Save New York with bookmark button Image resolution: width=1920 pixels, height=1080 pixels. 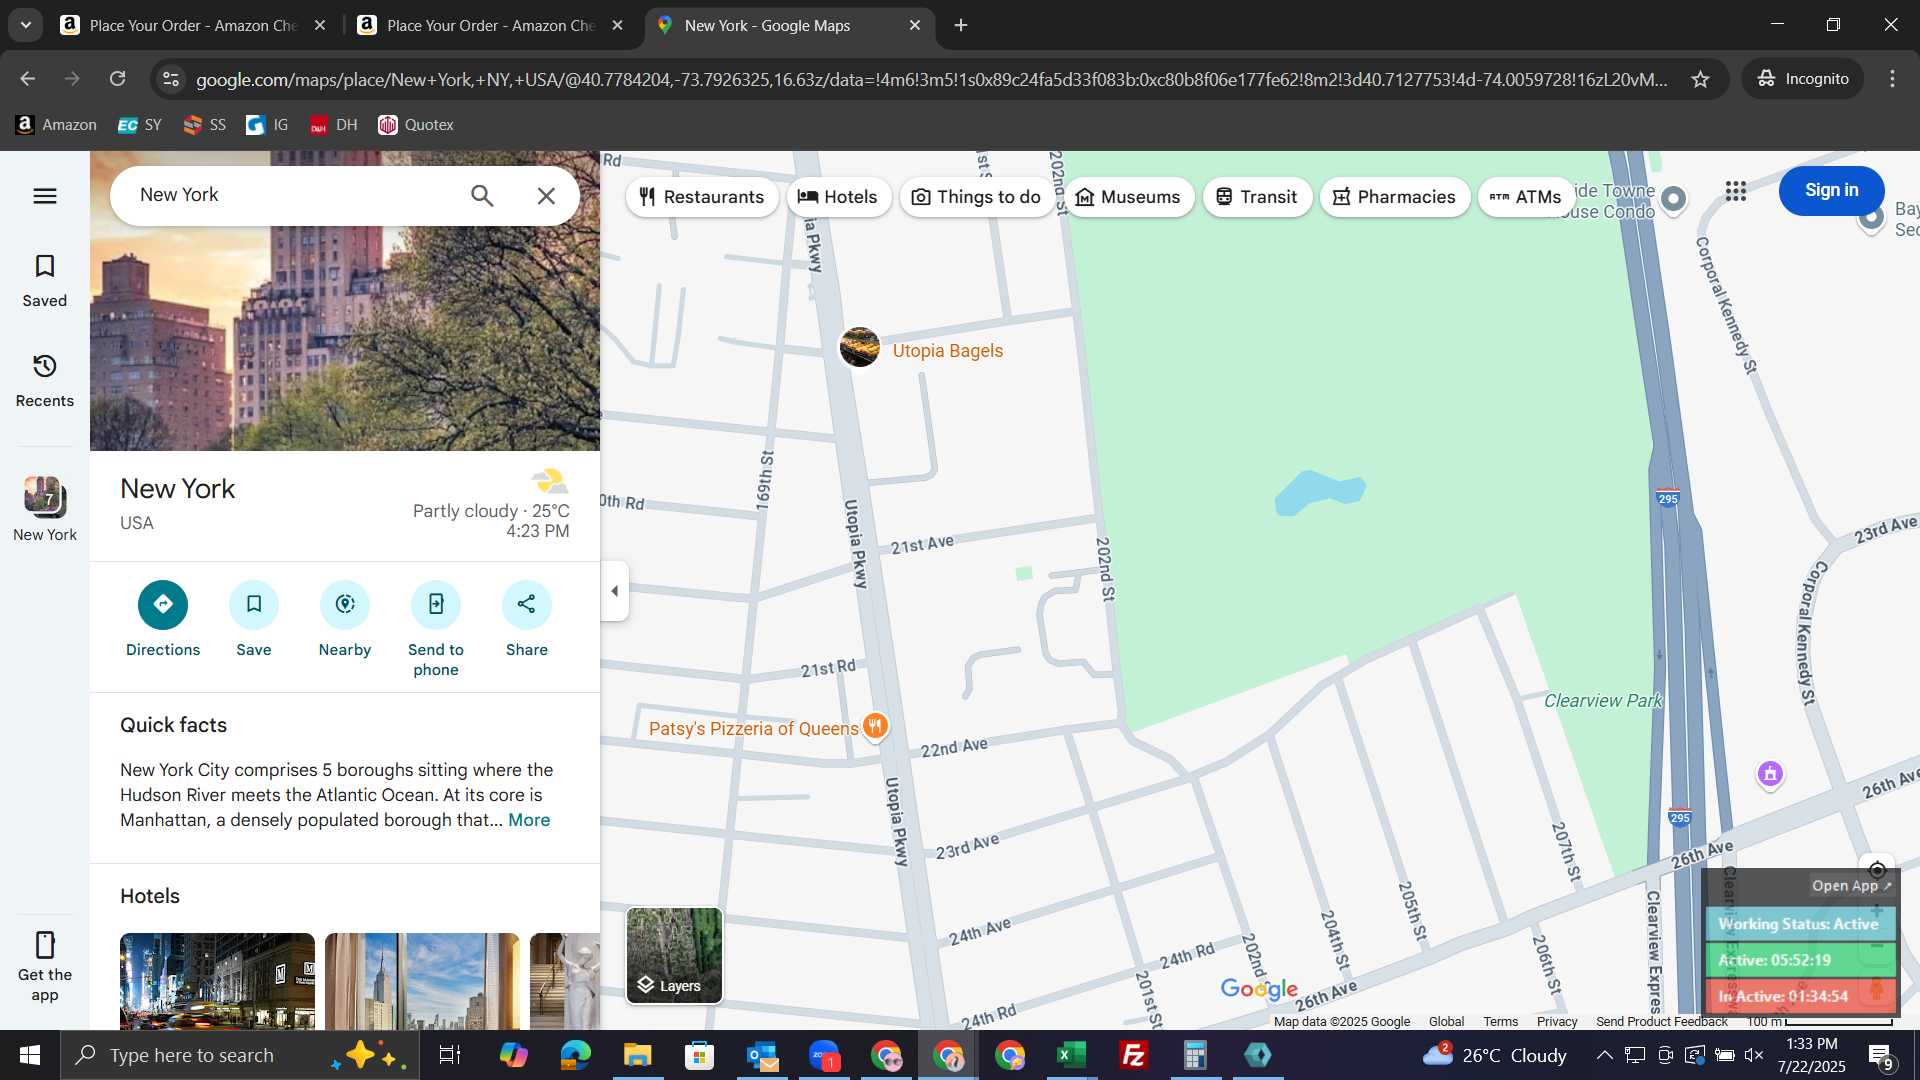tap(254, 619)
